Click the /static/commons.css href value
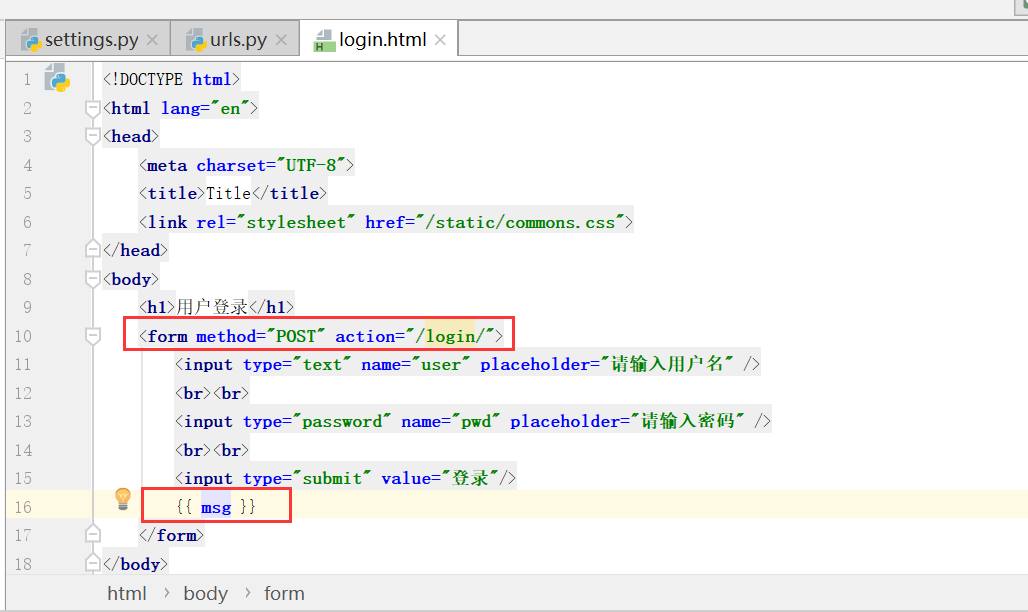Viewport: 1028px width, 612px height. tap(521, 222)
